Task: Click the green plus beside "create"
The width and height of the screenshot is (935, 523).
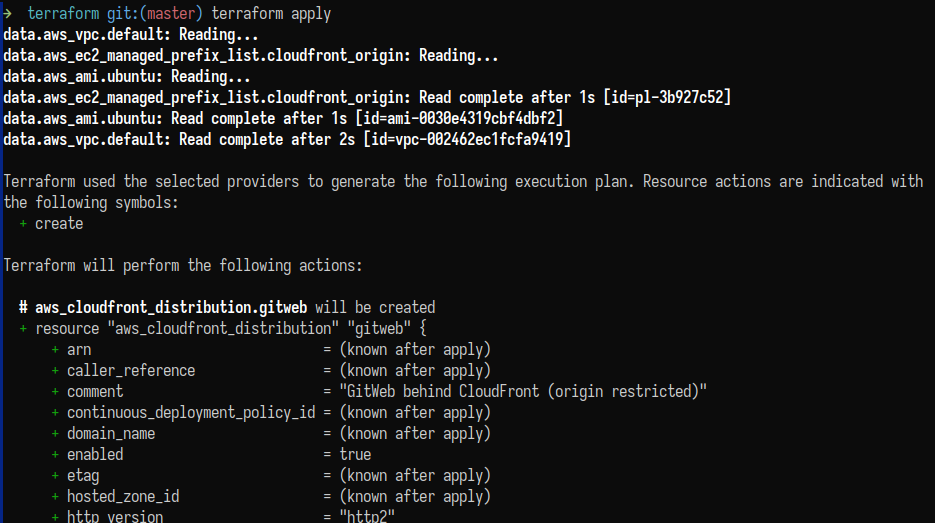Action: [23, 224]
